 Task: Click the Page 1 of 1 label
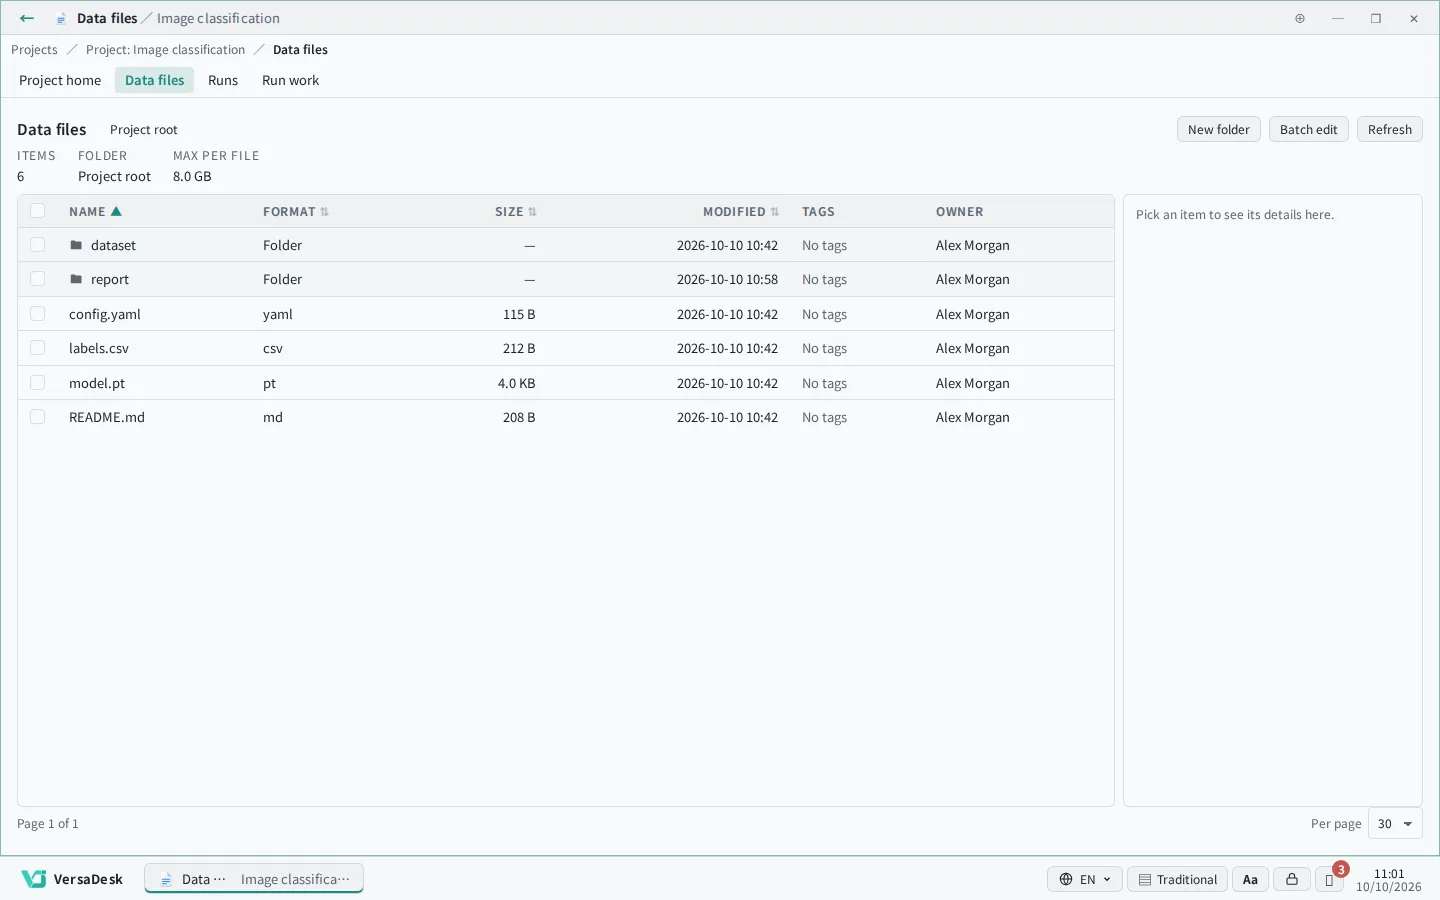[47, 824]
